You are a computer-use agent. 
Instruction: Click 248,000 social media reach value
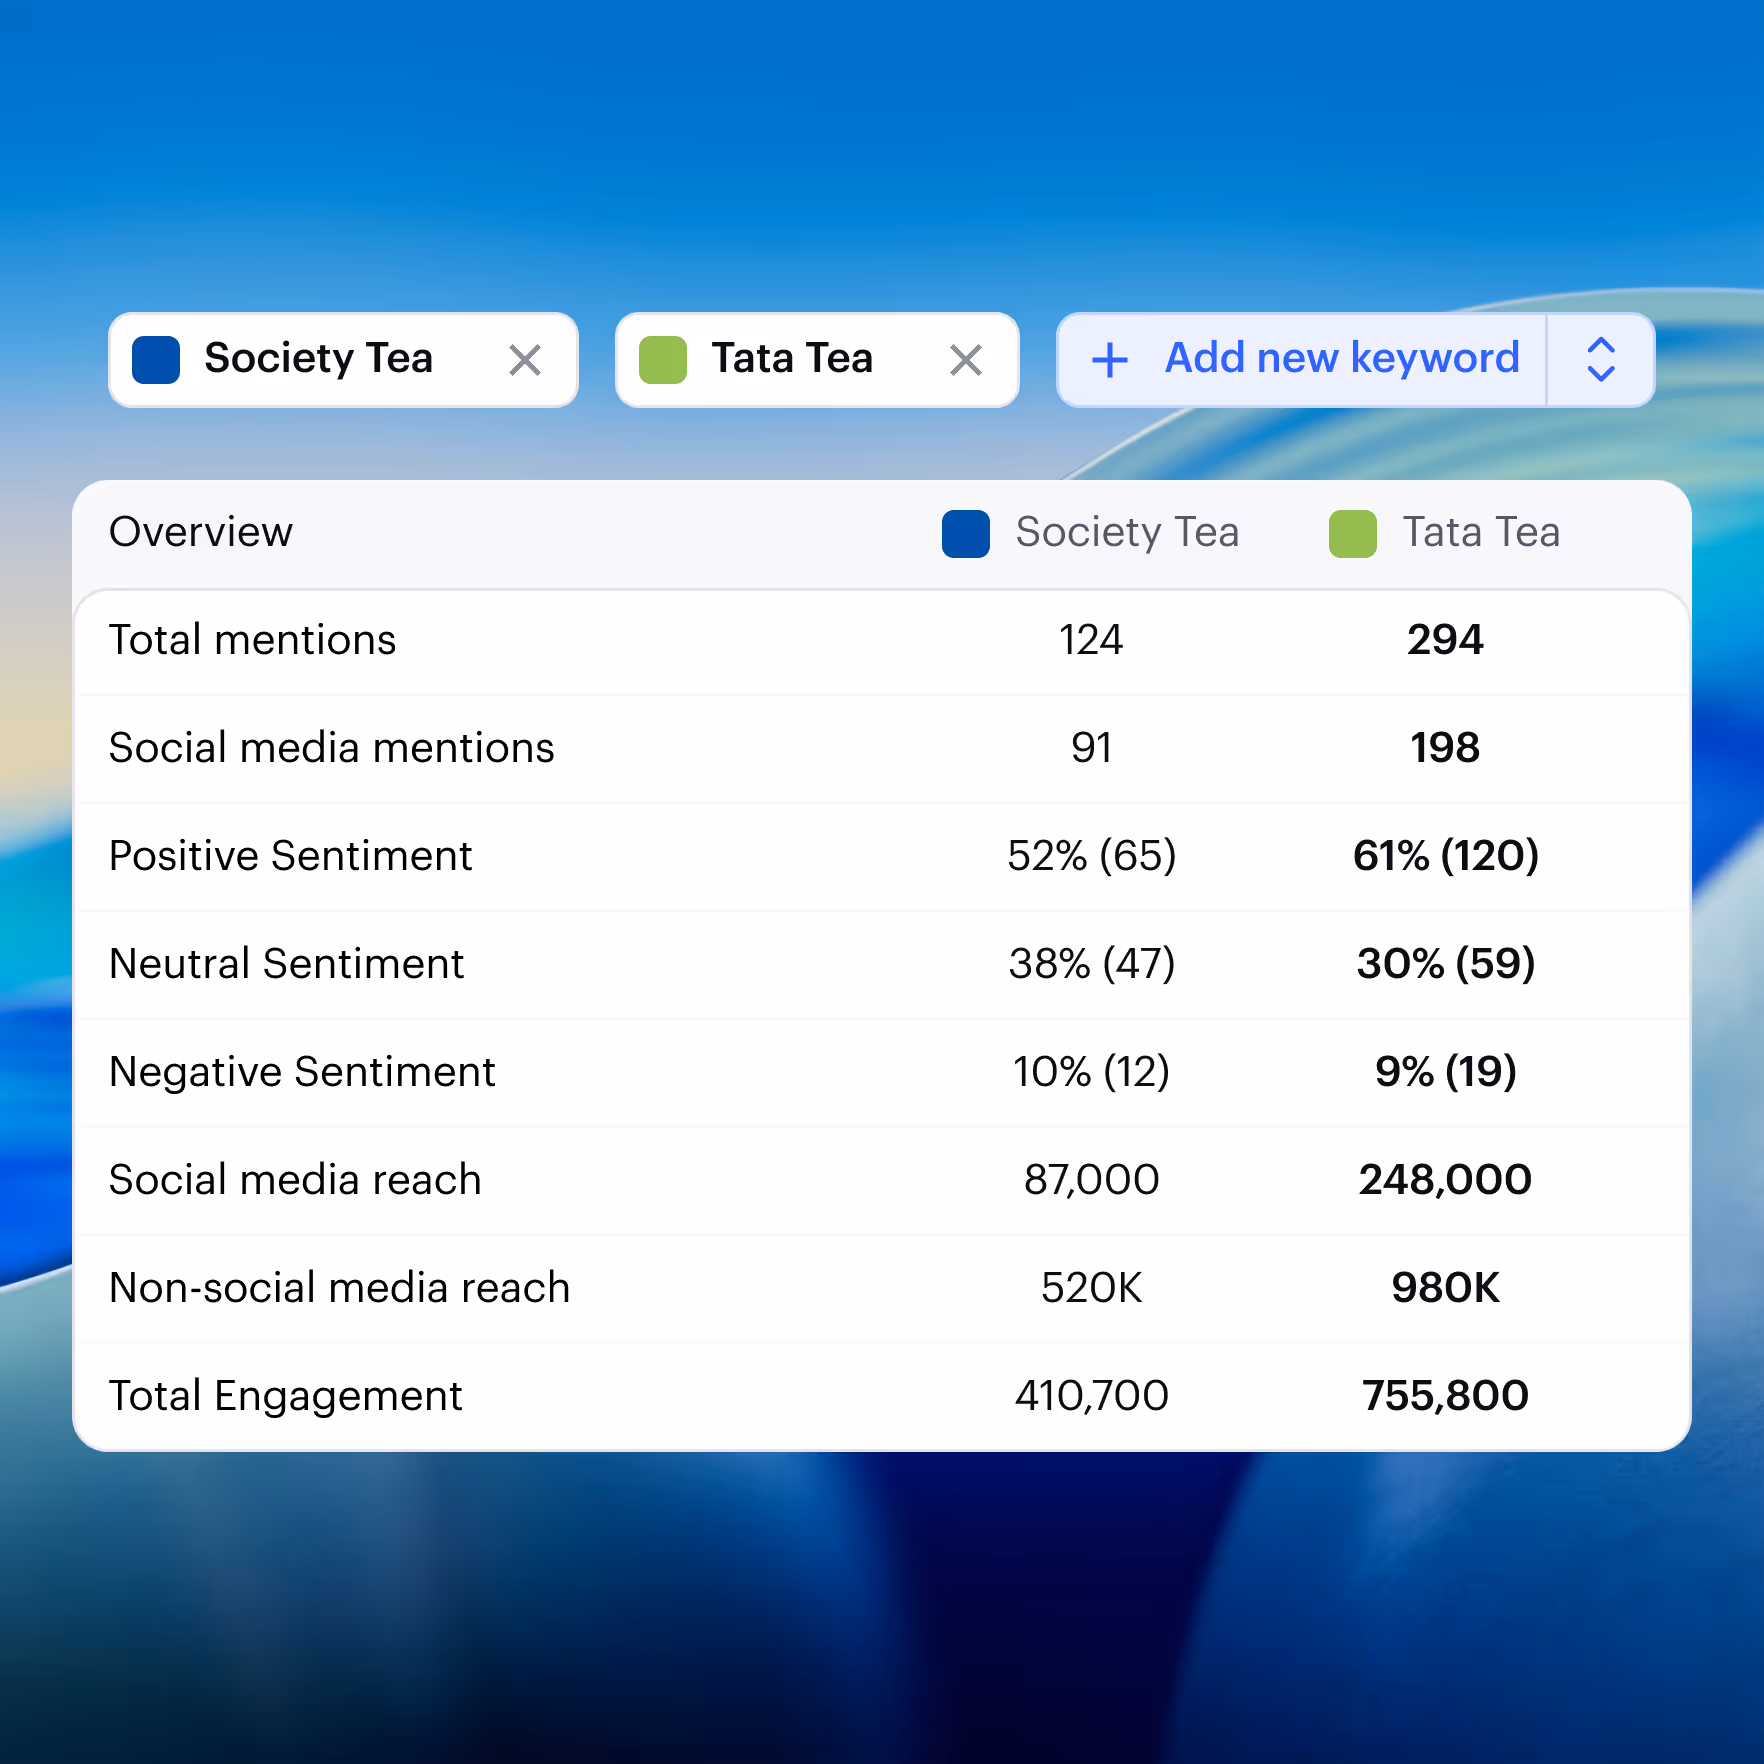(x=1445, y=1180)
